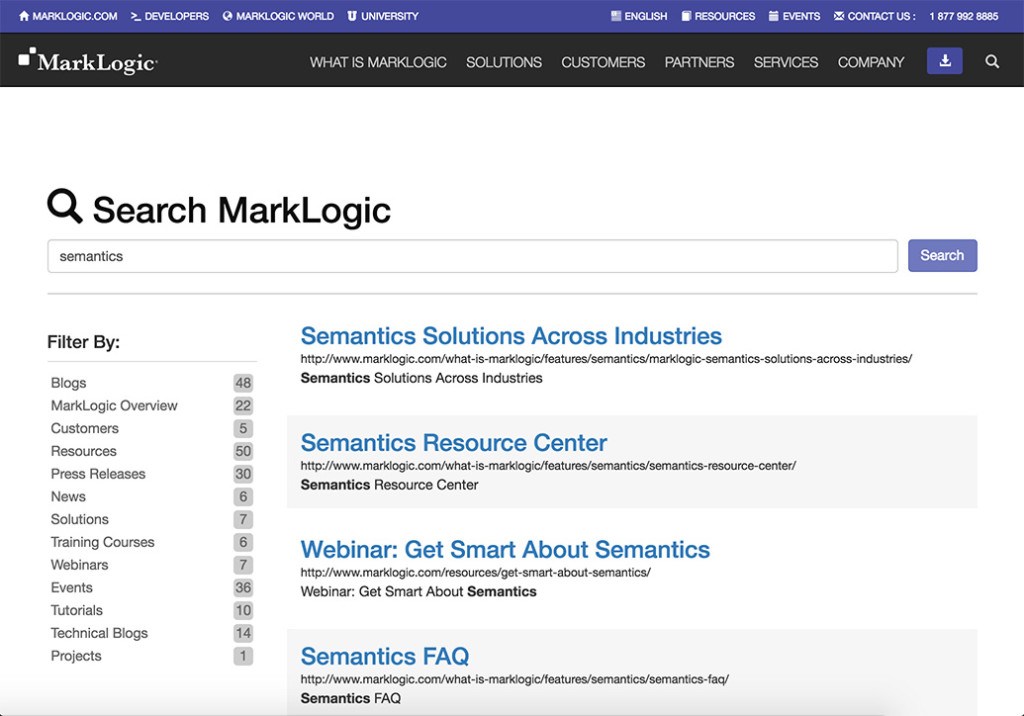The image size is (1024, 716).
Task: Filter results by Resources category
Action: 84,451
